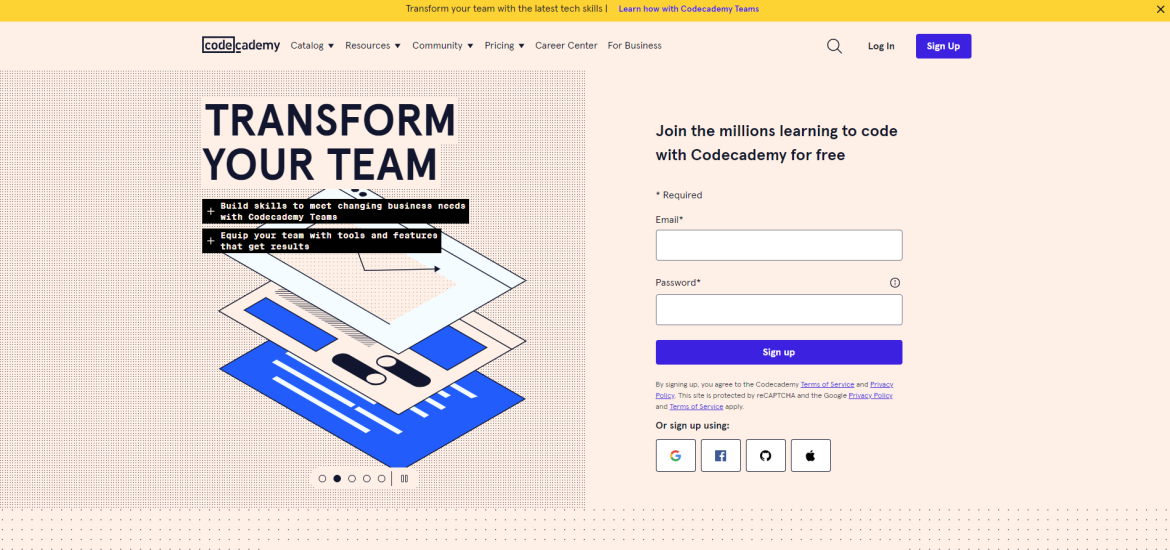Open the Codecademy logo homepage

point(241,45)
